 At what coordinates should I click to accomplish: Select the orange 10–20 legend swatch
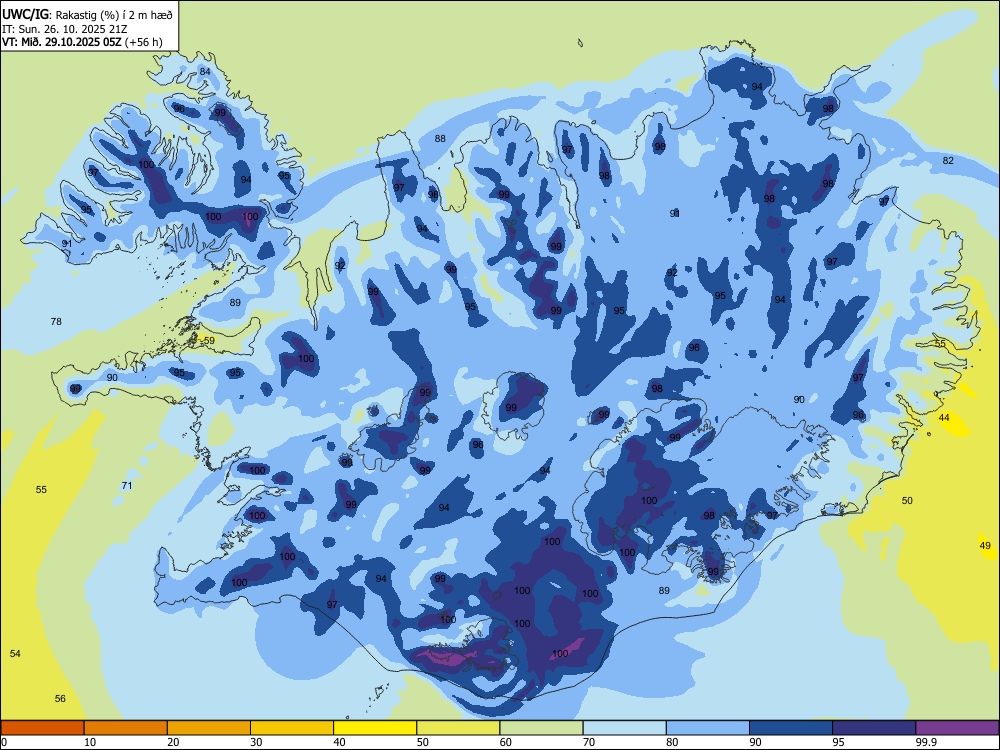click(126, 728)
